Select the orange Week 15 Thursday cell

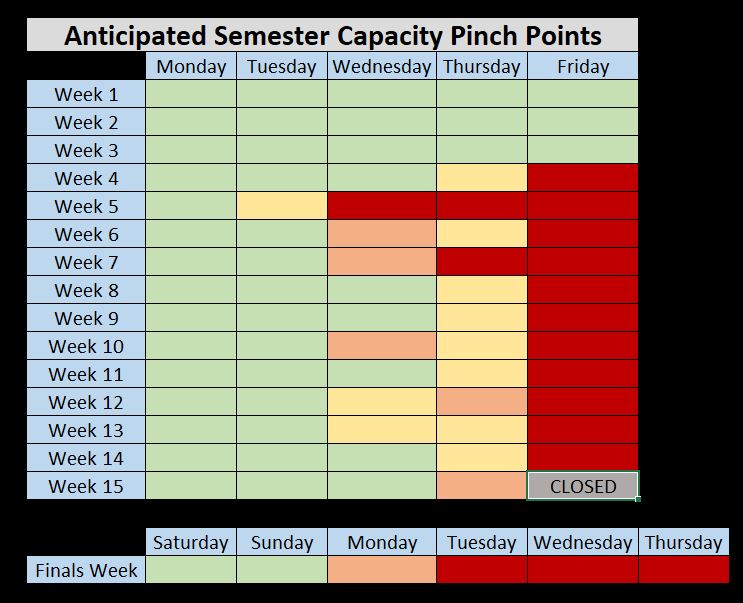pyautogui.click(x=482, y=486)
